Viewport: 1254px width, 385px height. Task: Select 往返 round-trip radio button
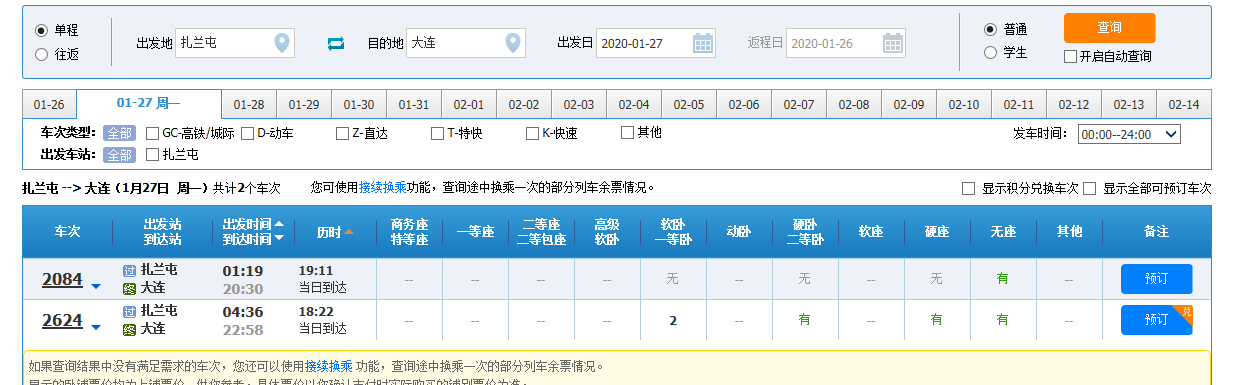tap(41, 55)
